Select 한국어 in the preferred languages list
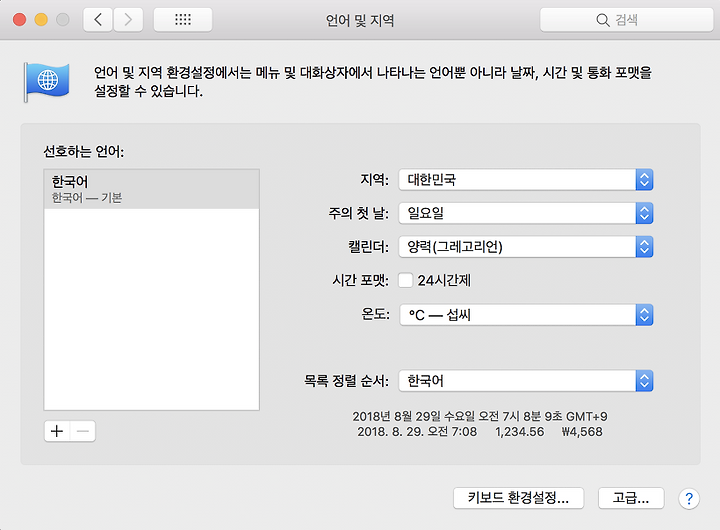 tap(152, 189)
